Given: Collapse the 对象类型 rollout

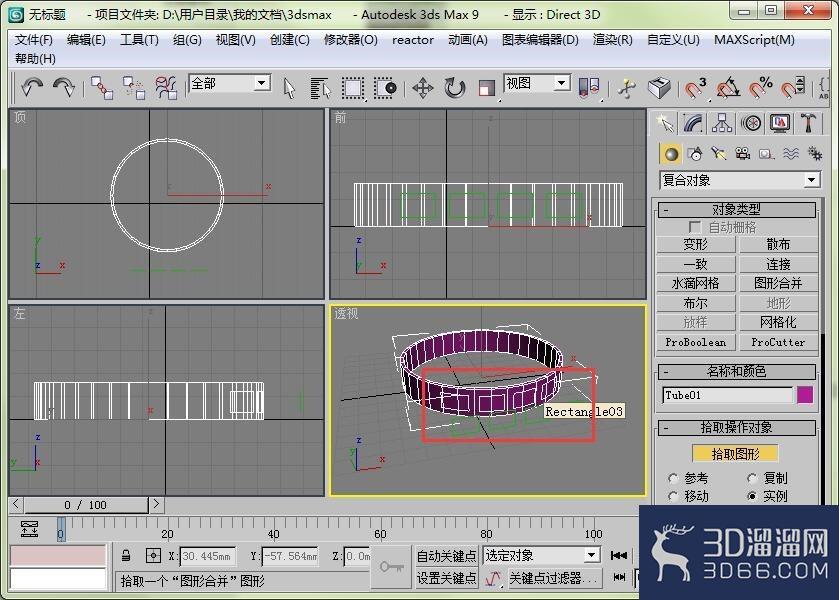Looking at the screenshot, I should point(737,209).
